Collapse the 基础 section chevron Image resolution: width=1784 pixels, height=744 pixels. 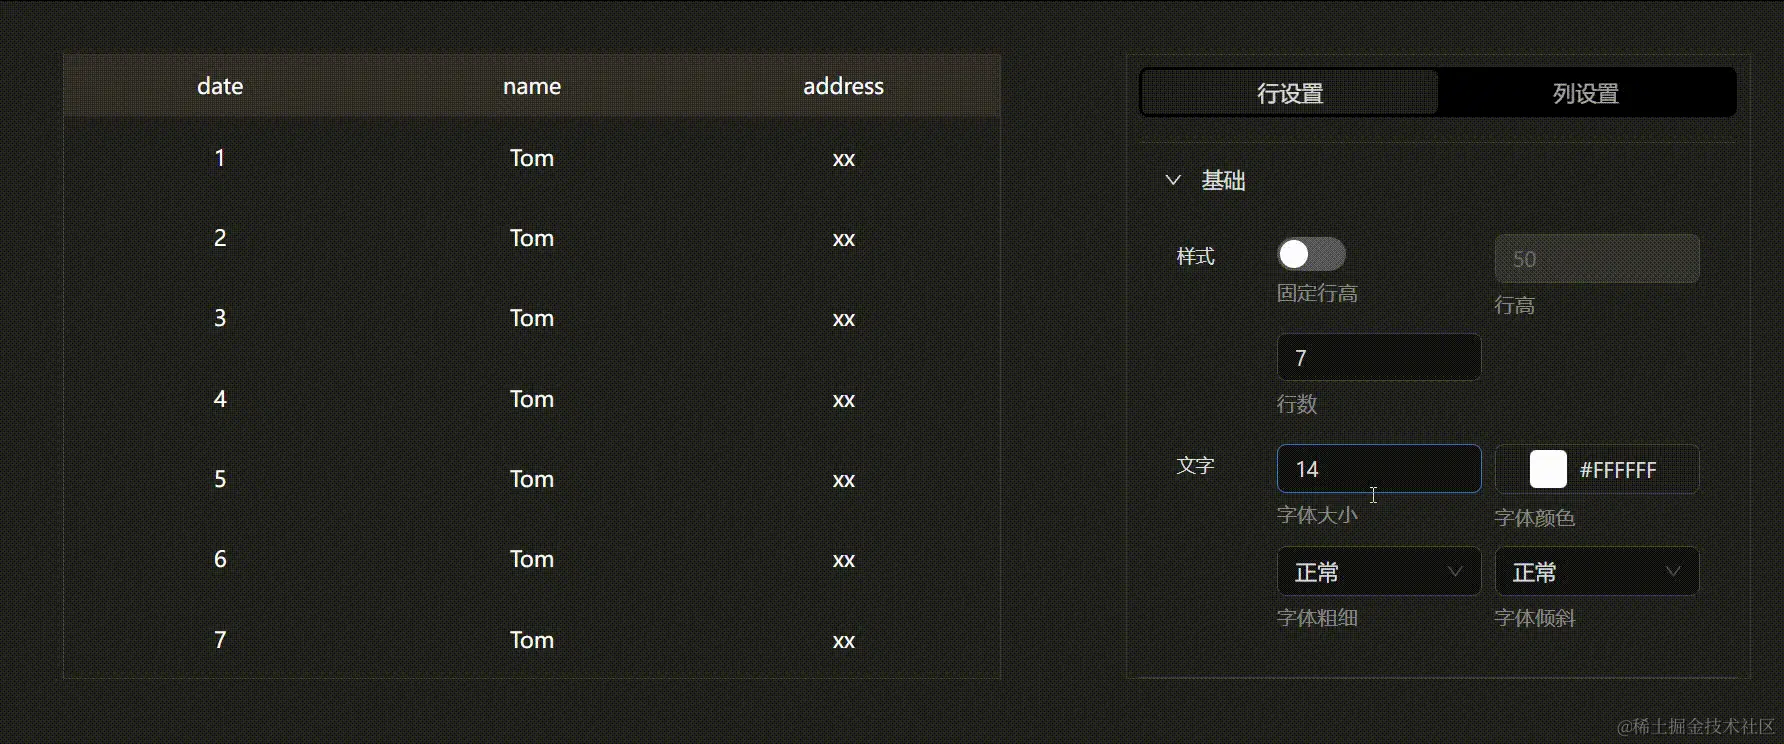(1172, 180)
